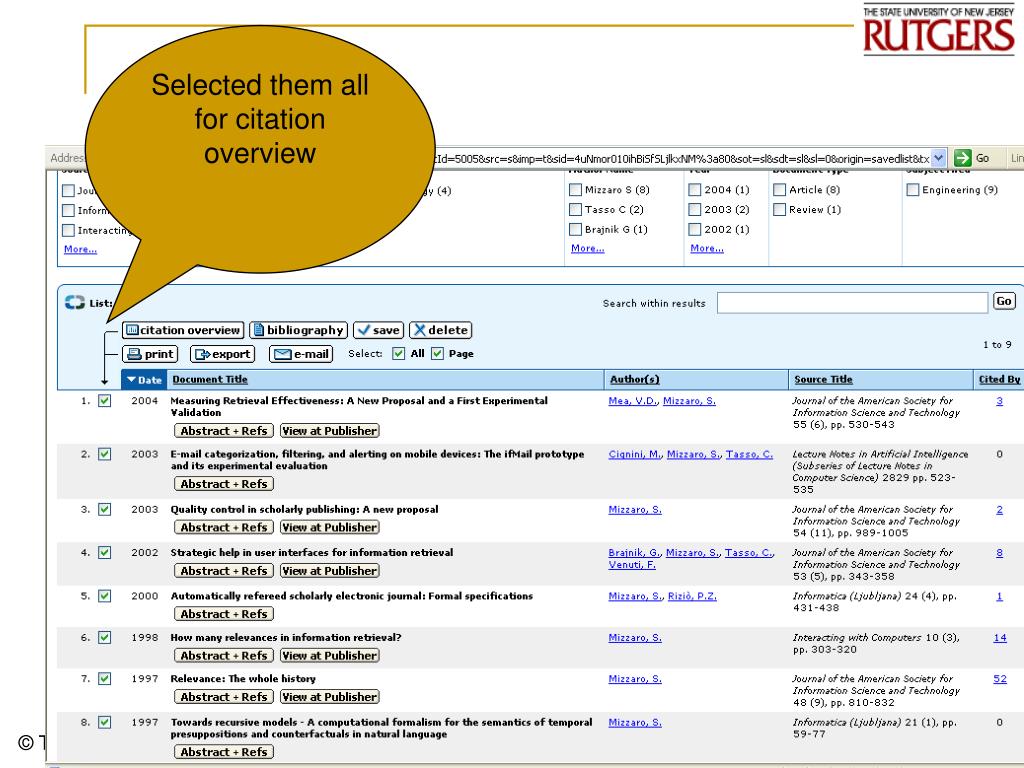Sort by Source Title column header
Image resolution: width=1024 pixels, height=768 pixels.
click(823, 379)
